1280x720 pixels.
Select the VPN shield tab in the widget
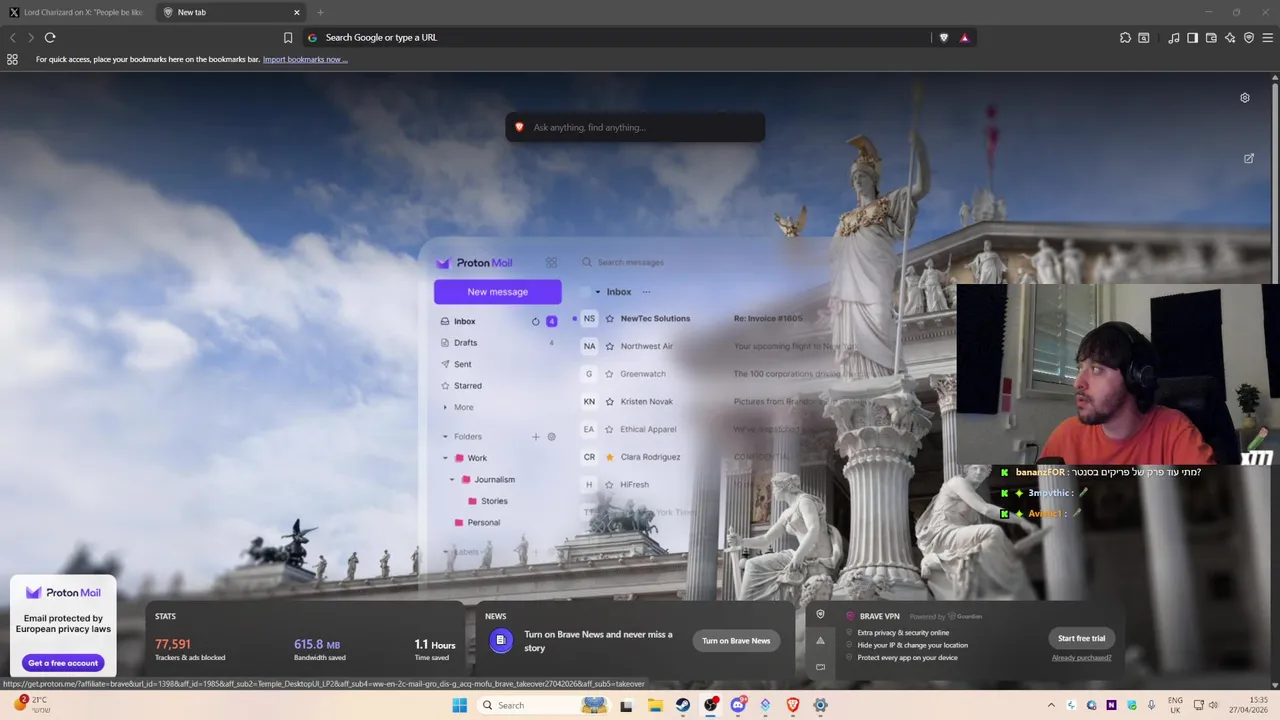pos(821,614)
